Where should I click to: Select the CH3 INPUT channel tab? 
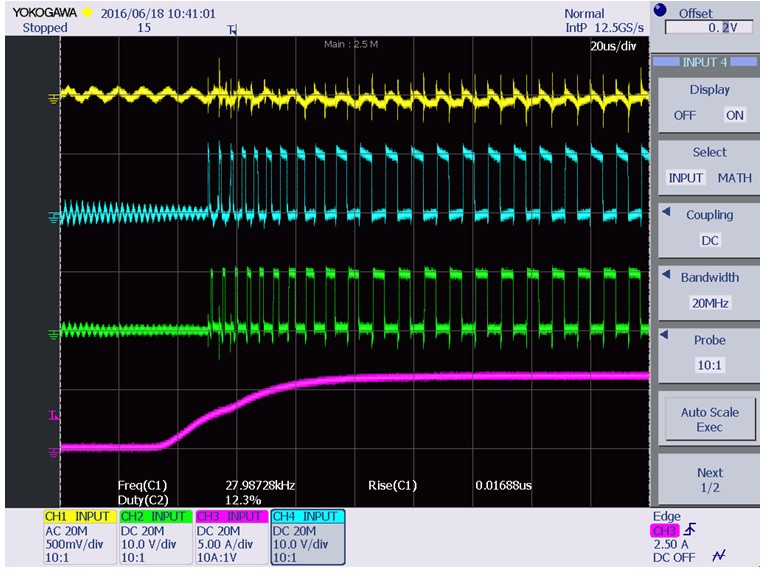[x=231, y=516]
